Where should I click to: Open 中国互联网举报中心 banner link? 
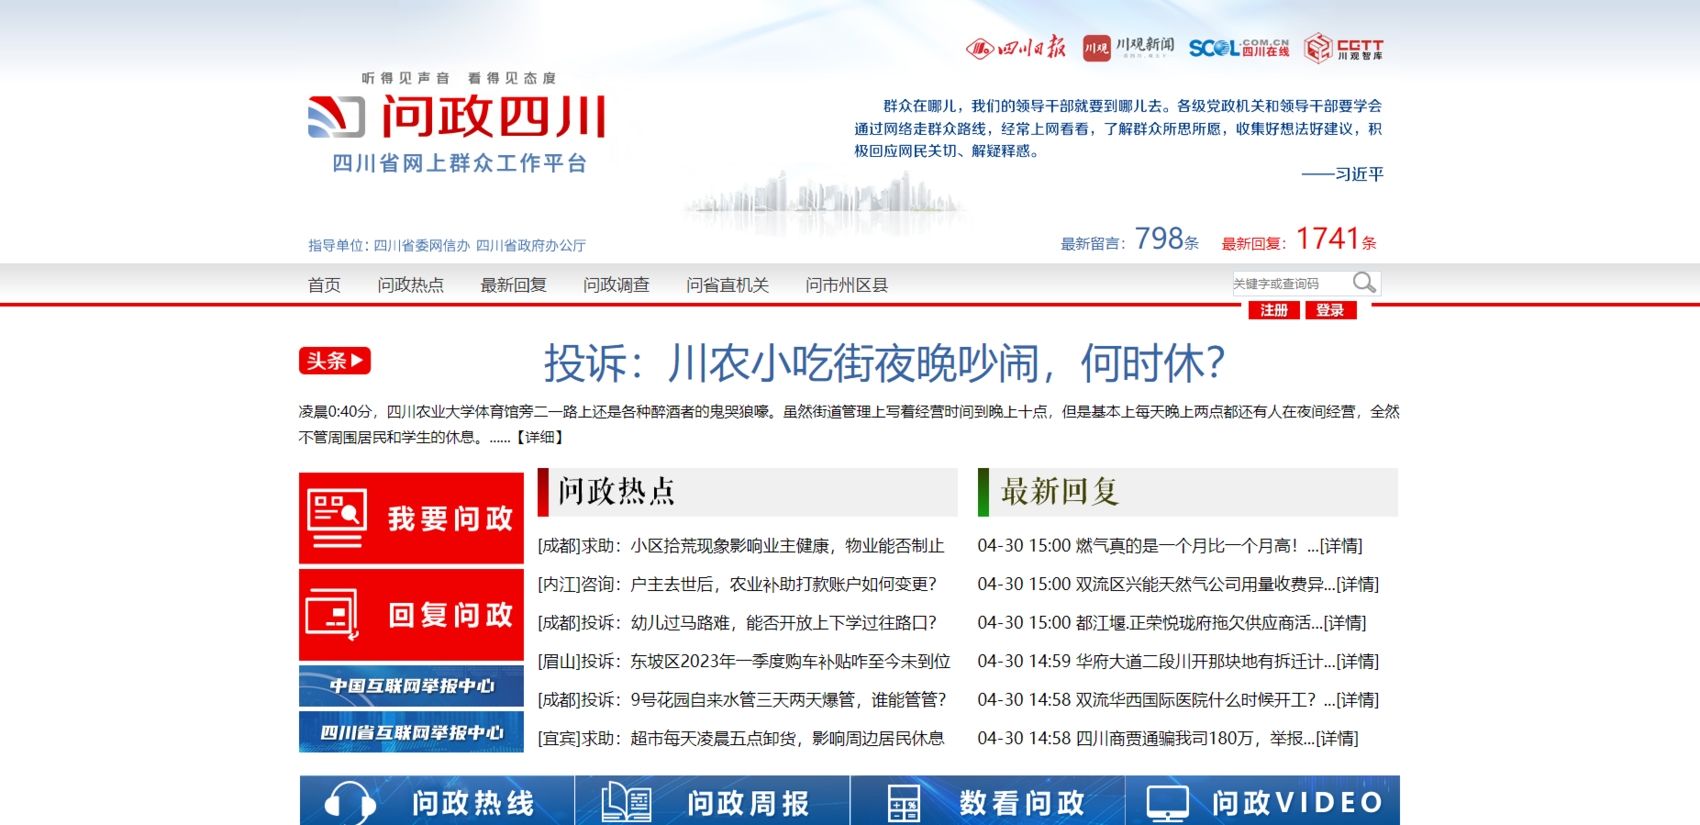point(411,686)
